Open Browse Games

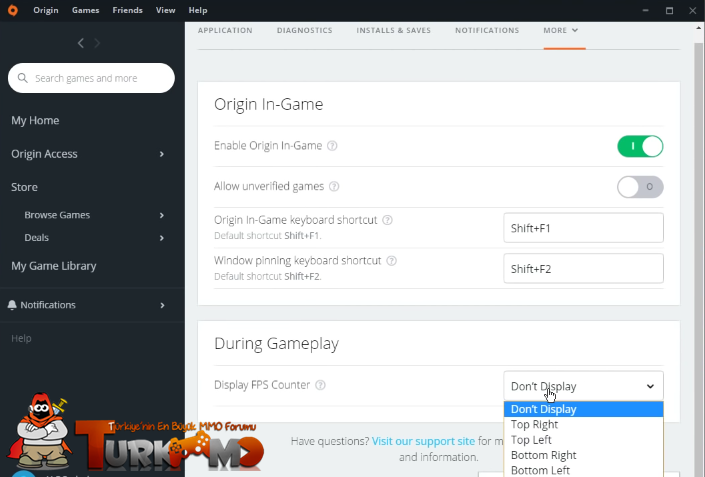[x=57, y=215]
